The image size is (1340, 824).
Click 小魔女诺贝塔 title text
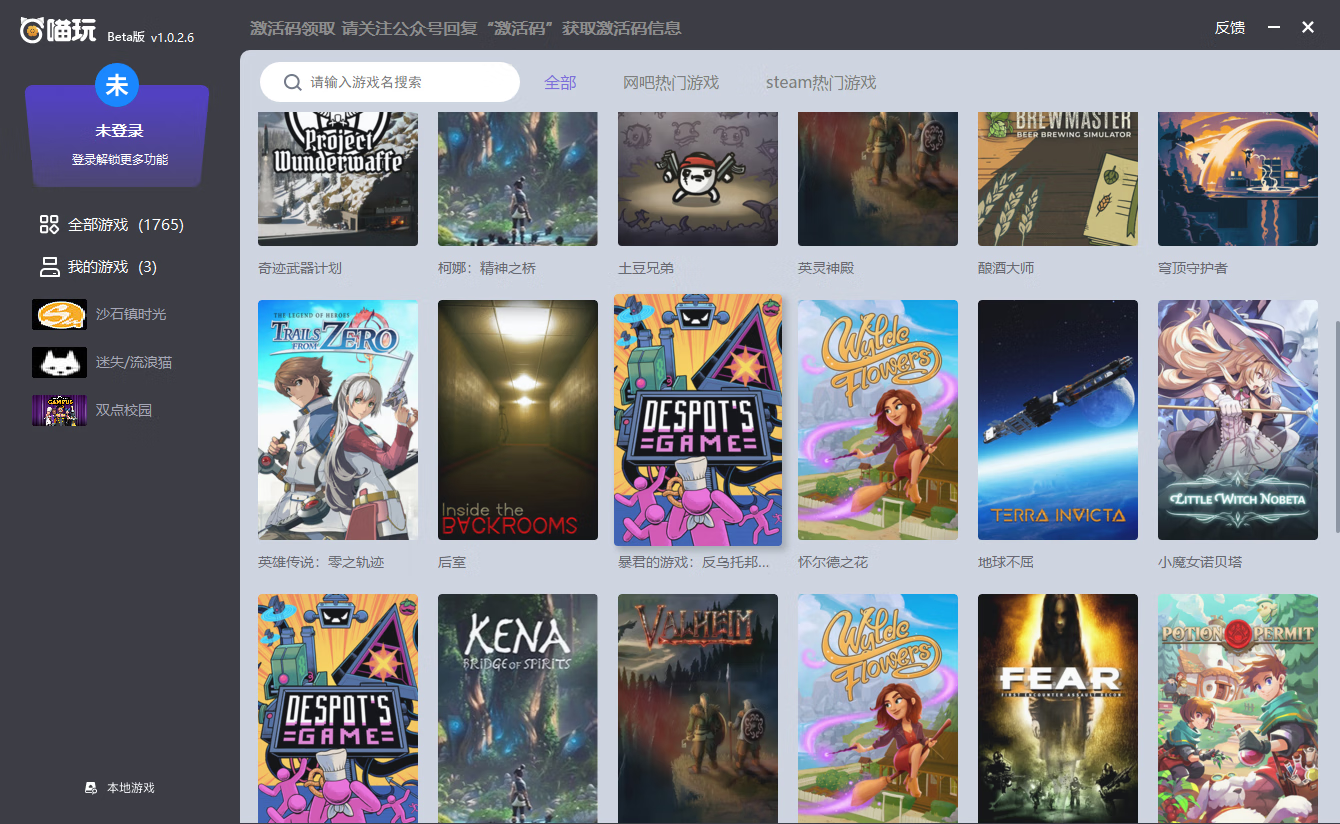pos(1200,562)
